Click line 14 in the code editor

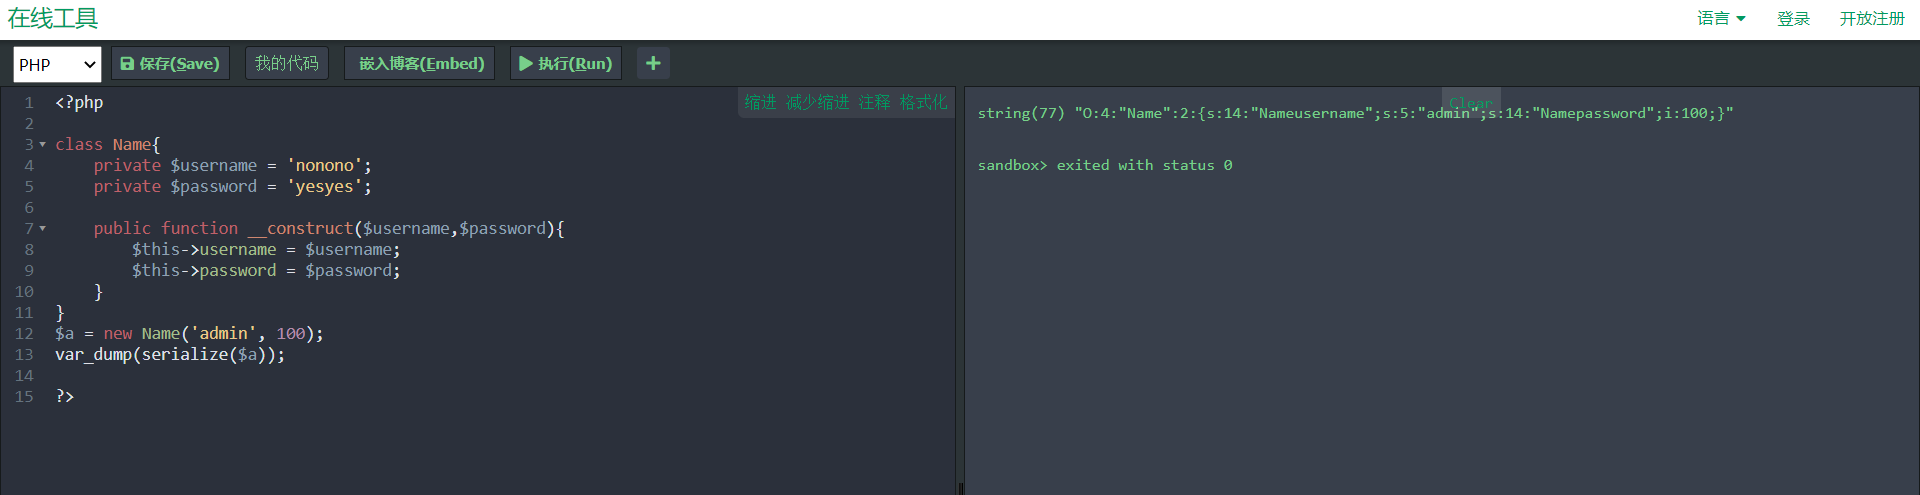point(500,376)
